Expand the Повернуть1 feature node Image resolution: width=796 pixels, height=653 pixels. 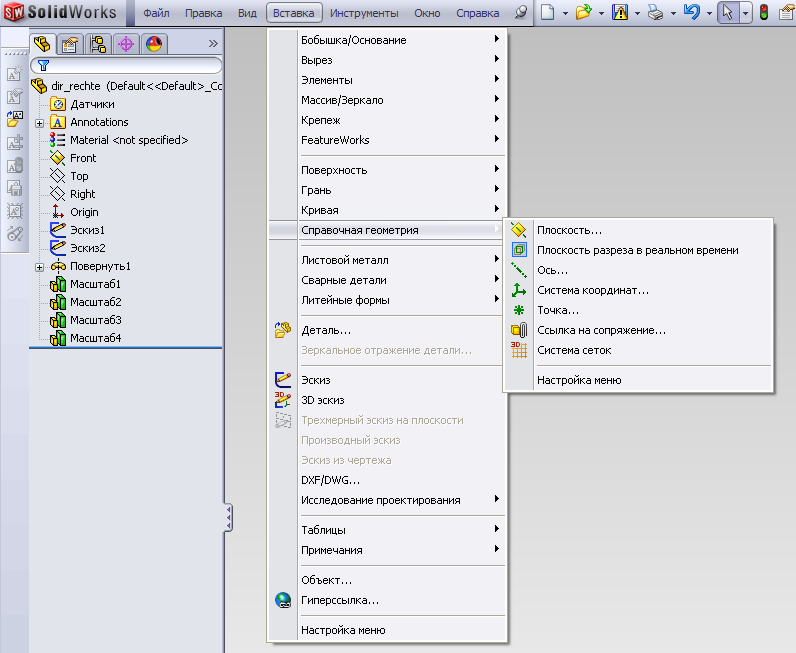tap(40, 267)
